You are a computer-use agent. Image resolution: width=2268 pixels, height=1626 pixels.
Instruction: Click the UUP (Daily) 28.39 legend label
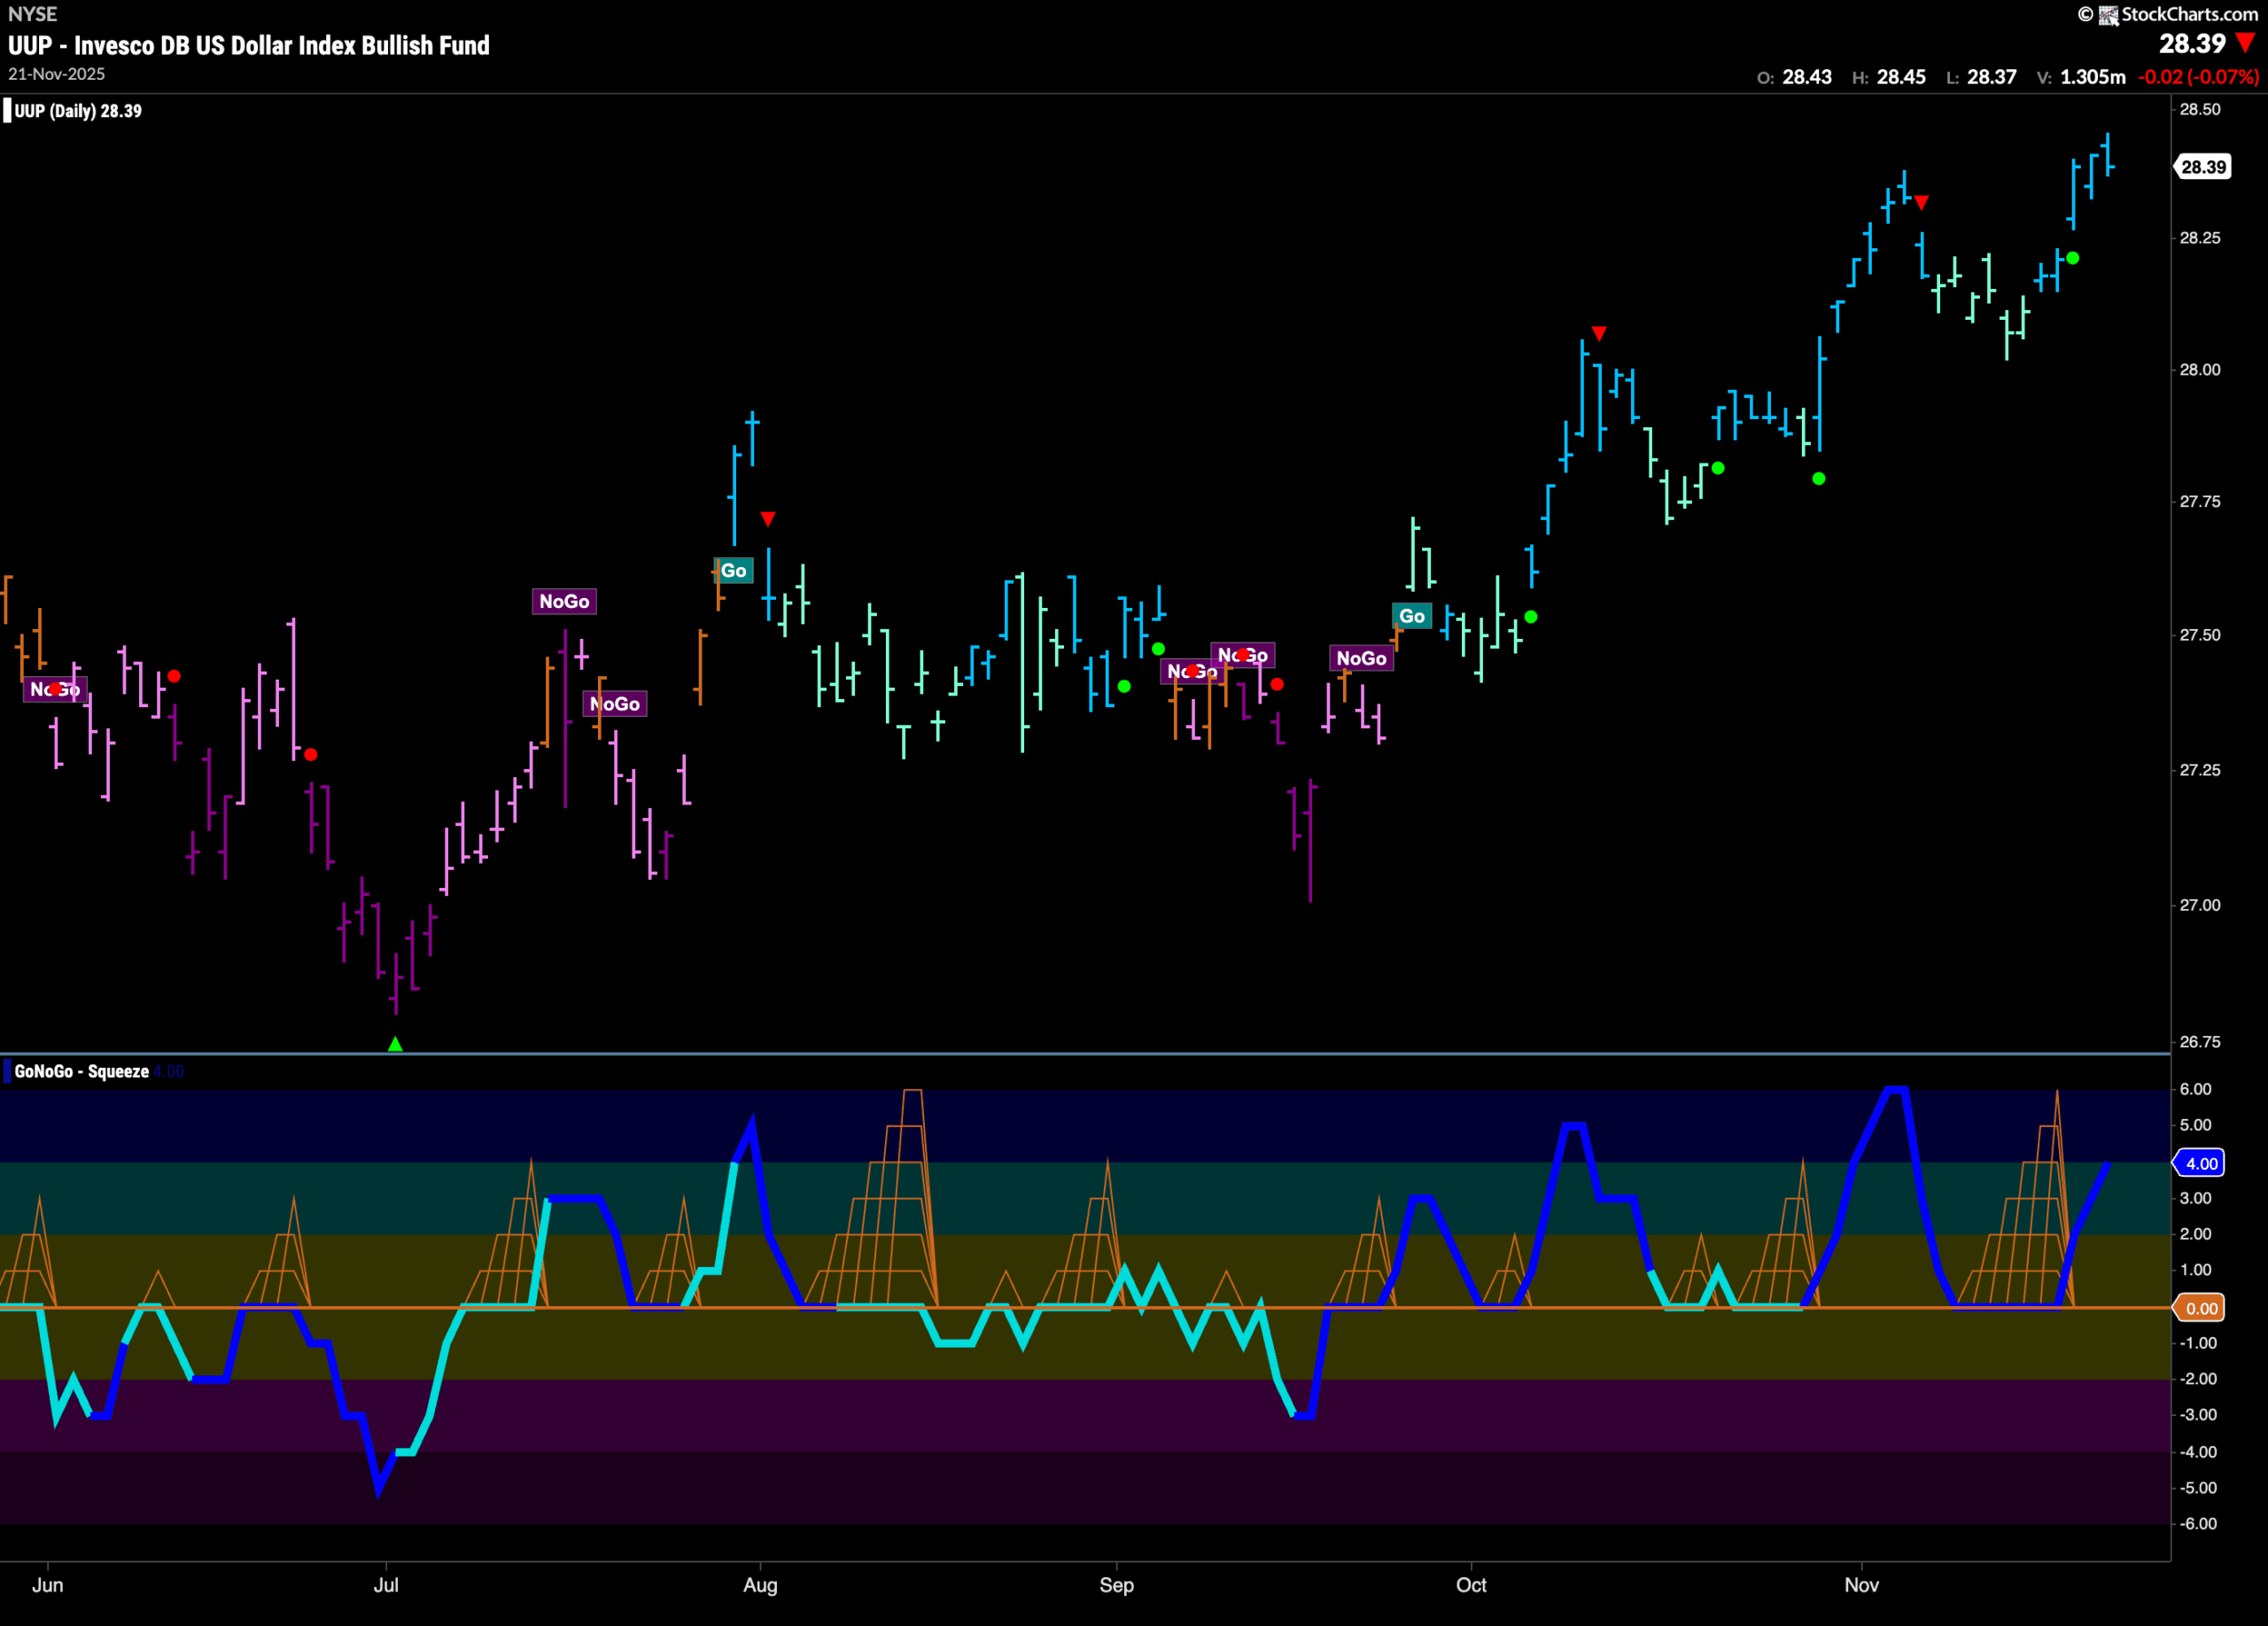78,111
